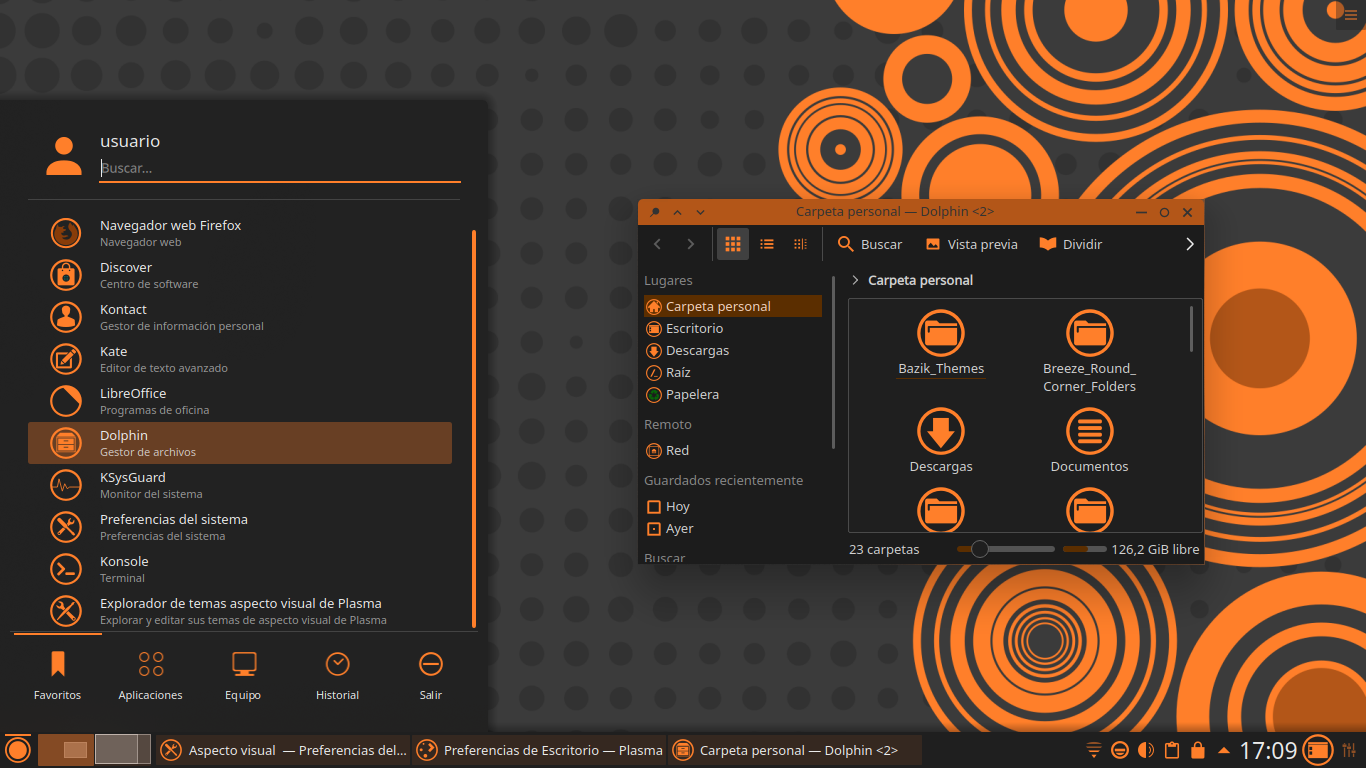
Task: Click the Buscar search field in launcher
Action: click(x=280, y=168)
